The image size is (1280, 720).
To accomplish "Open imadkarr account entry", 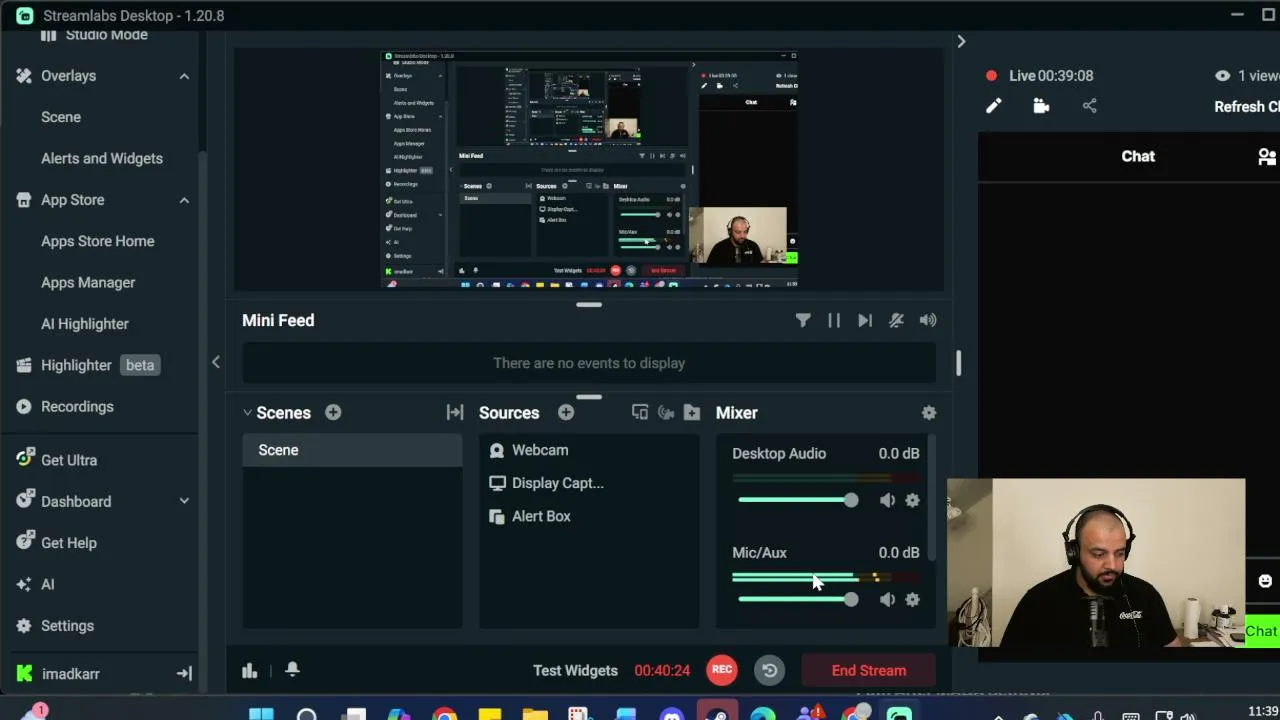I will (x=58, y=674).
